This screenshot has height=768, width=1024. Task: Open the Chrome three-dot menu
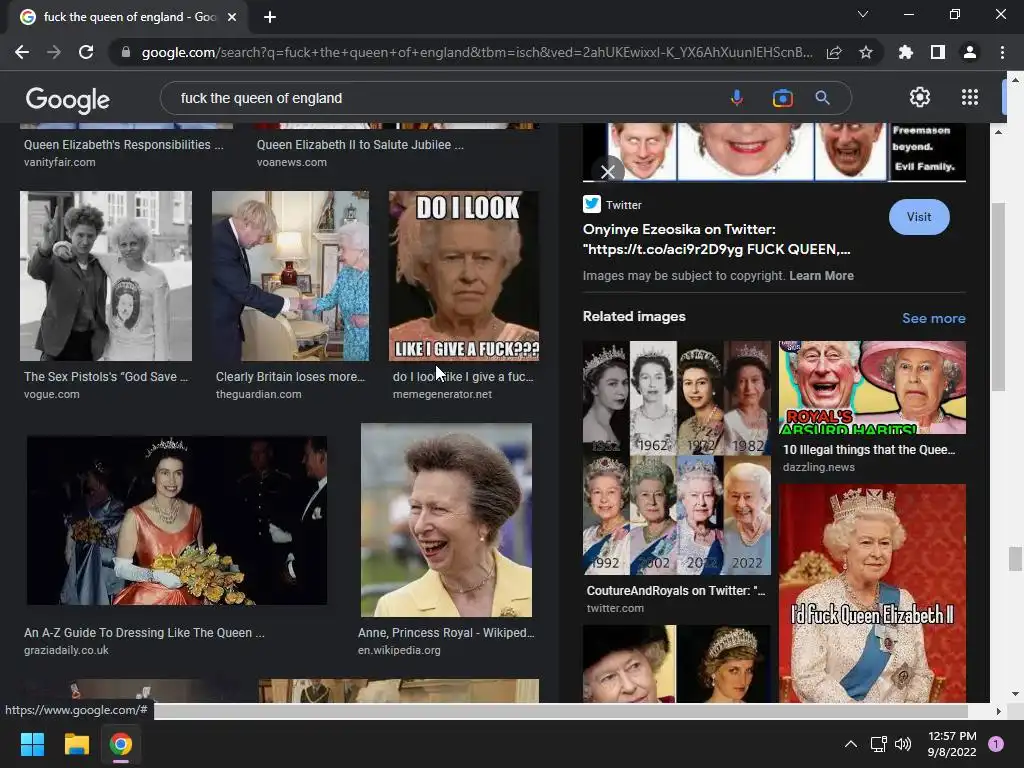tap(1002, 52)
